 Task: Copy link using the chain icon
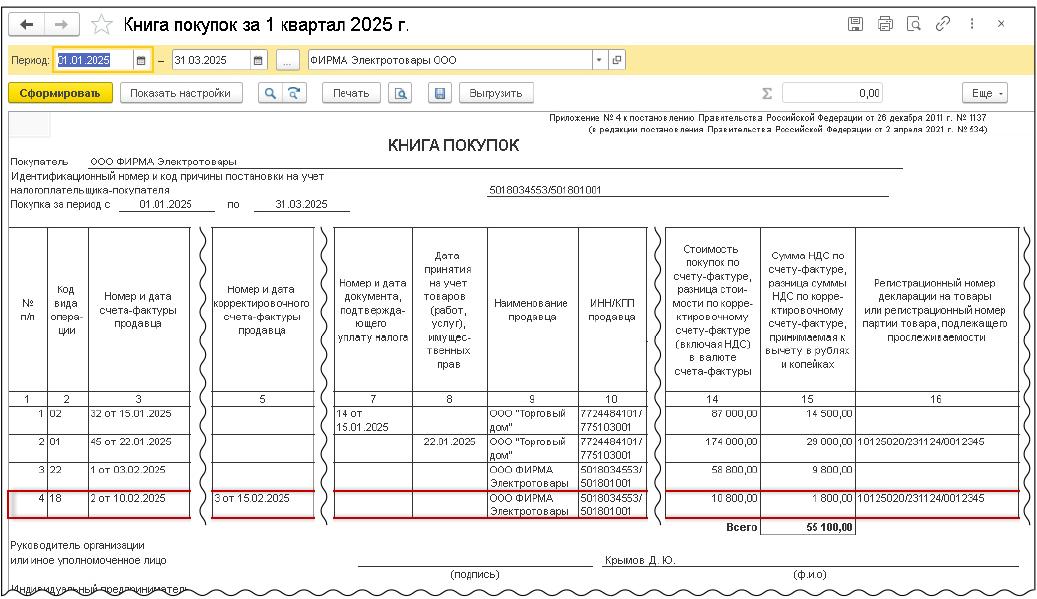coord(942,23)
